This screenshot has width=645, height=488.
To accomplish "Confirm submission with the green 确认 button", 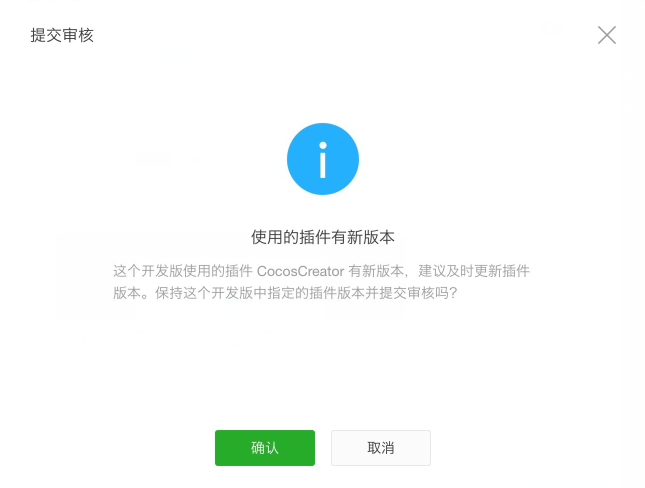I will tap(265, 448).
